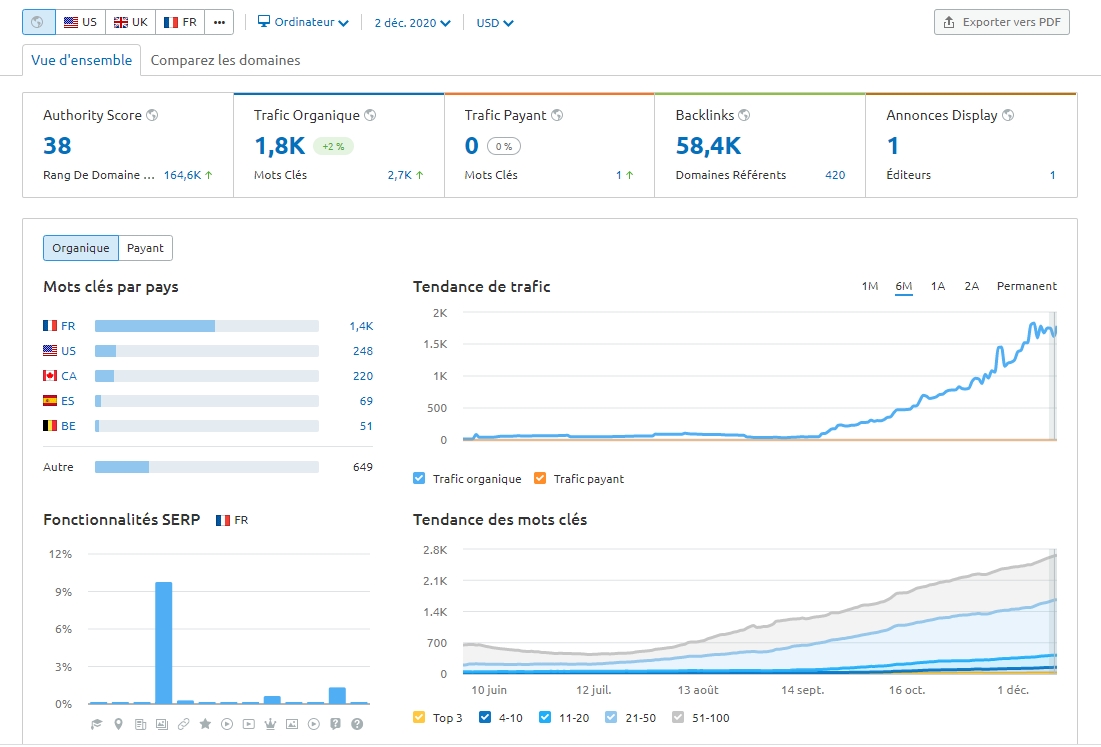Click the link chain SERP feature icon

(184, 723)
